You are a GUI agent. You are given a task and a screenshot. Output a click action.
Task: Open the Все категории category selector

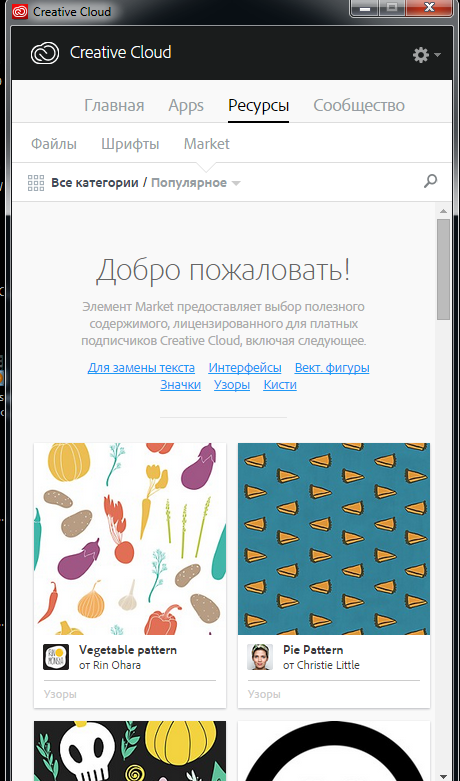click(x=95, y=183)
